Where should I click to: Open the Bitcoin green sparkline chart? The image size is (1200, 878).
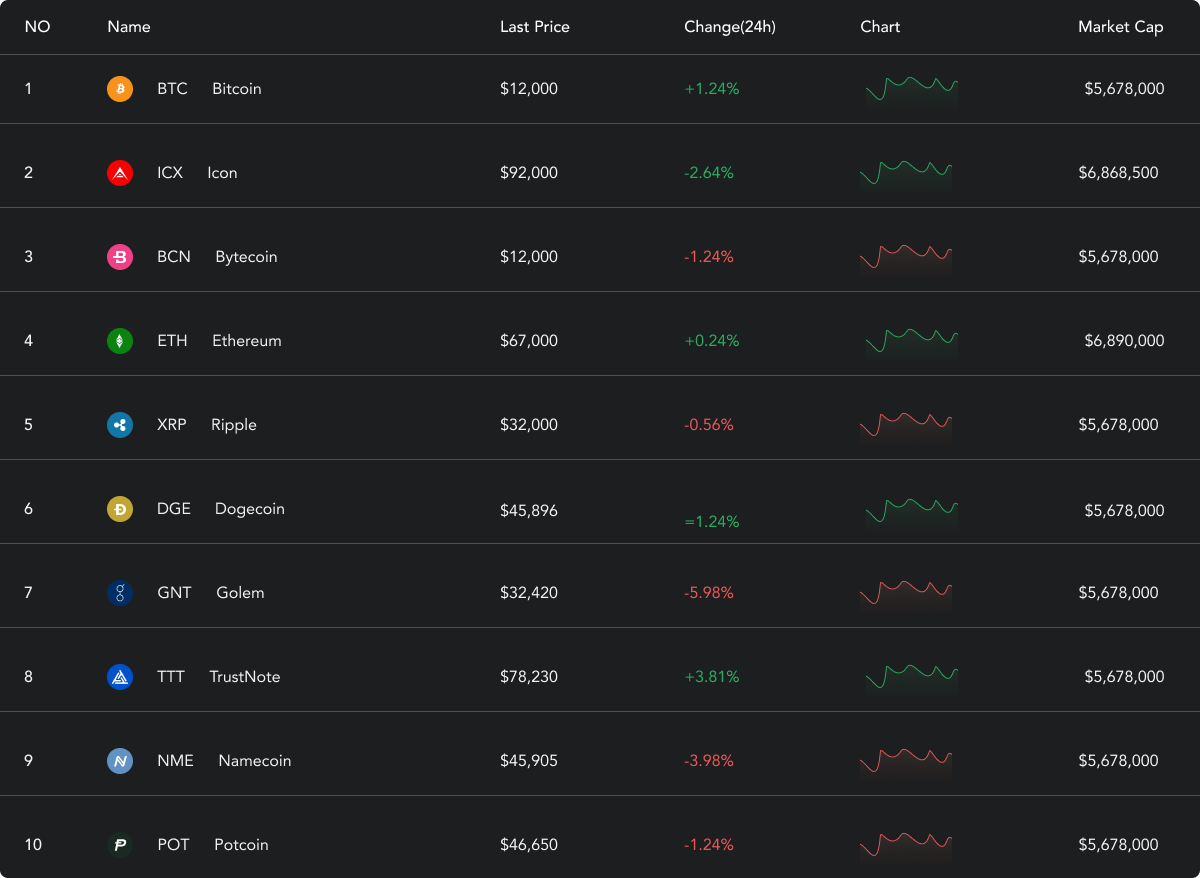click(911, 89)
